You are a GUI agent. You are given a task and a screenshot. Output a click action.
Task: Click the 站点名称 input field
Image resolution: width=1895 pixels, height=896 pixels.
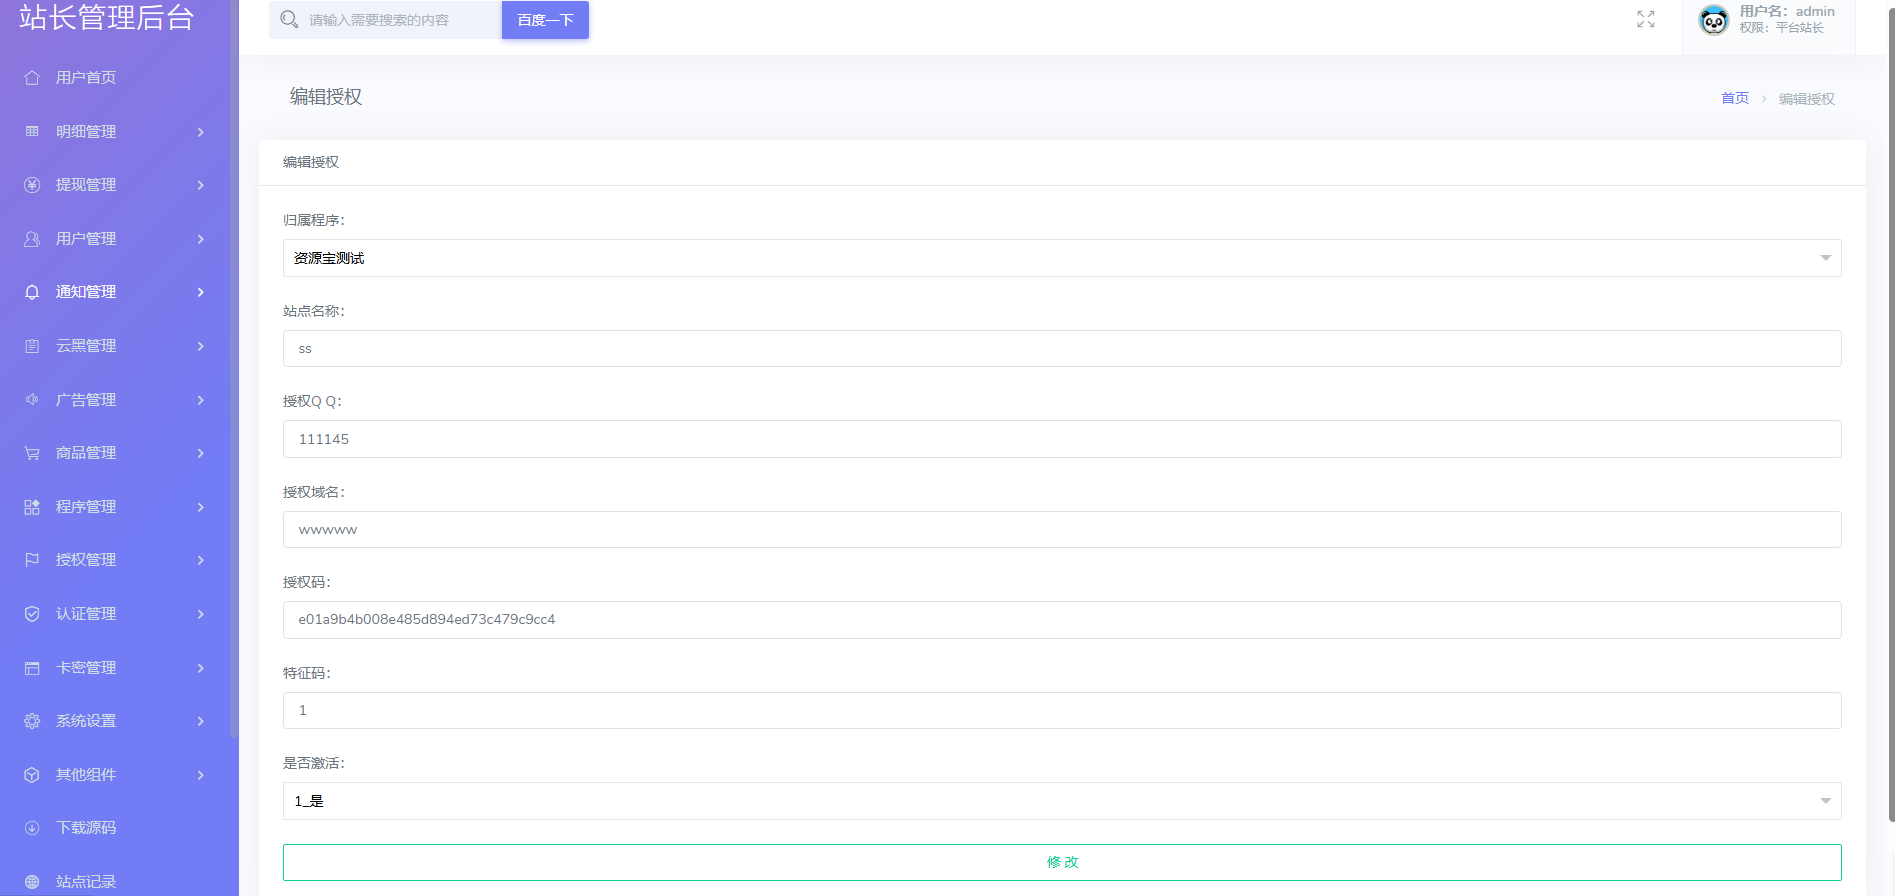click(1062, 349)
